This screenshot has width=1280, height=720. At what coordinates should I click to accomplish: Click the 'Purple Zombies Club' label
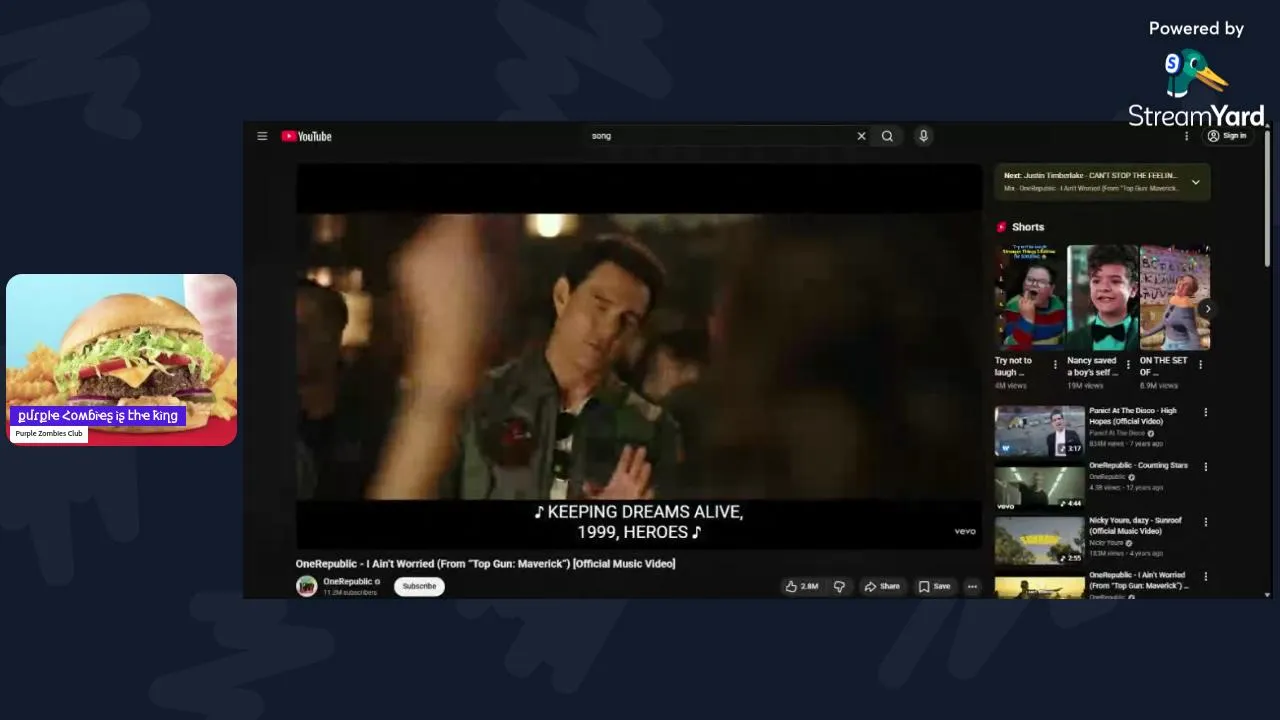point(49,434)
